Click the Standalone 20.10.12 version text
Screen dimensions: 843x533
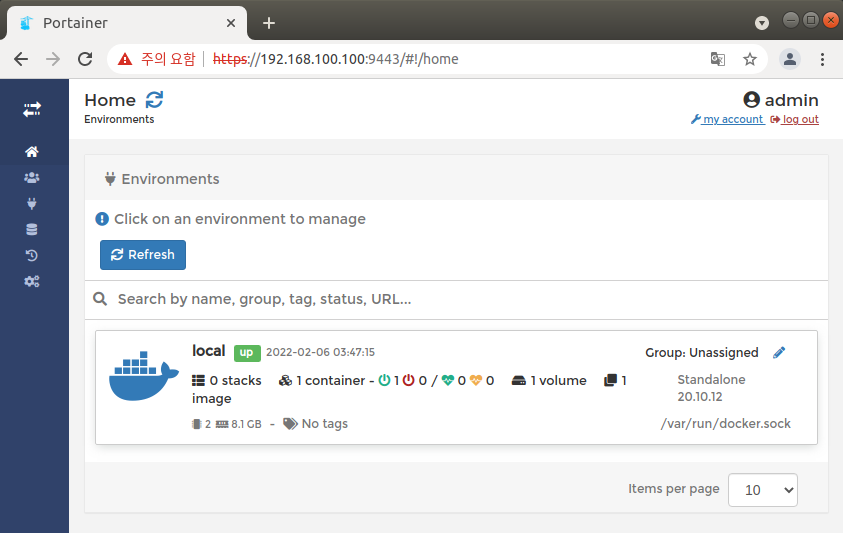(x=711, y=388)
